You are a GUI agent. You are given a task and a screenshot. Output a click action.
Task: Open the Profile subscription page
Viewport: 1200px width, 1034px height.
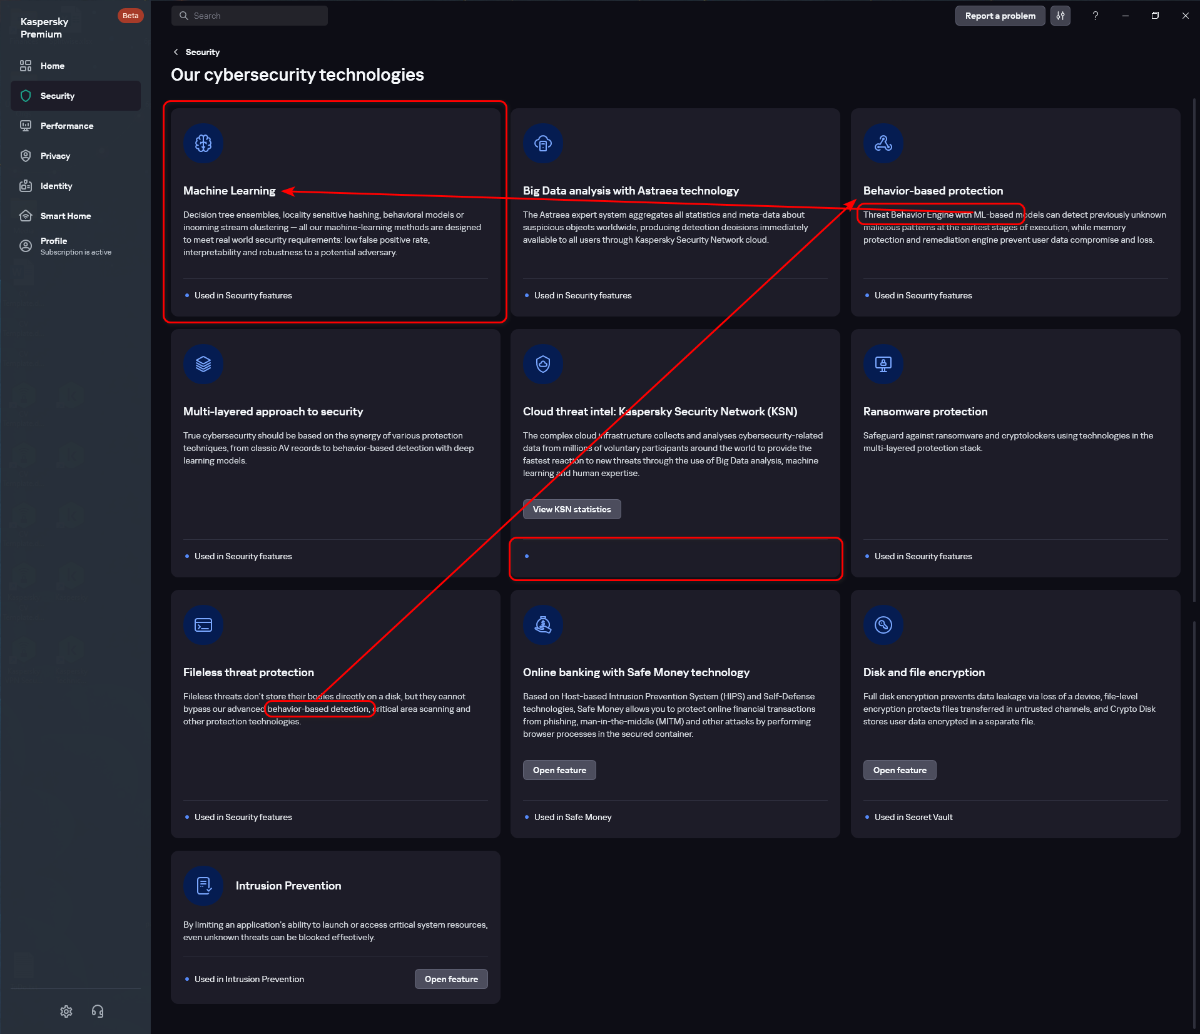[x=76, y=246]
